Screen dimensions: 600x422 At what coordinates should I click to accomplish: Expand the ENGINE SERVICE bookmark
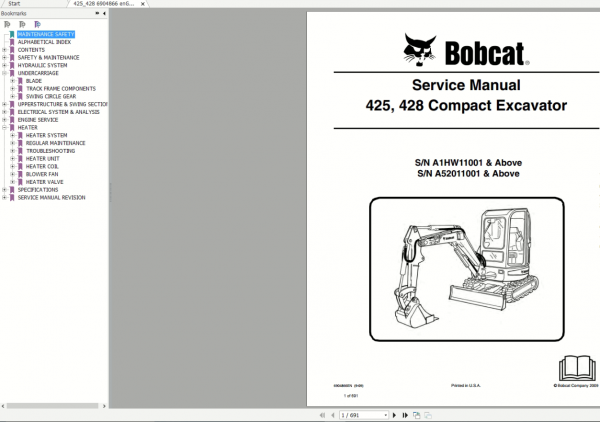point(4,120)
